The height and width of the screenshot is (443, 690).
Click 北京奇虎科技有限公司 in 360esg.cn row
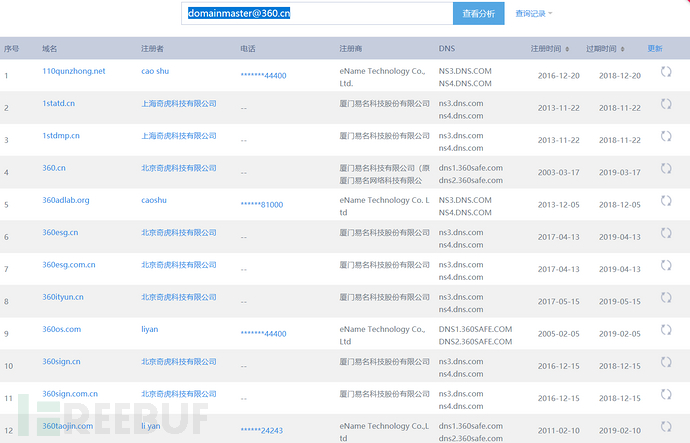click(x=179, y=232)
